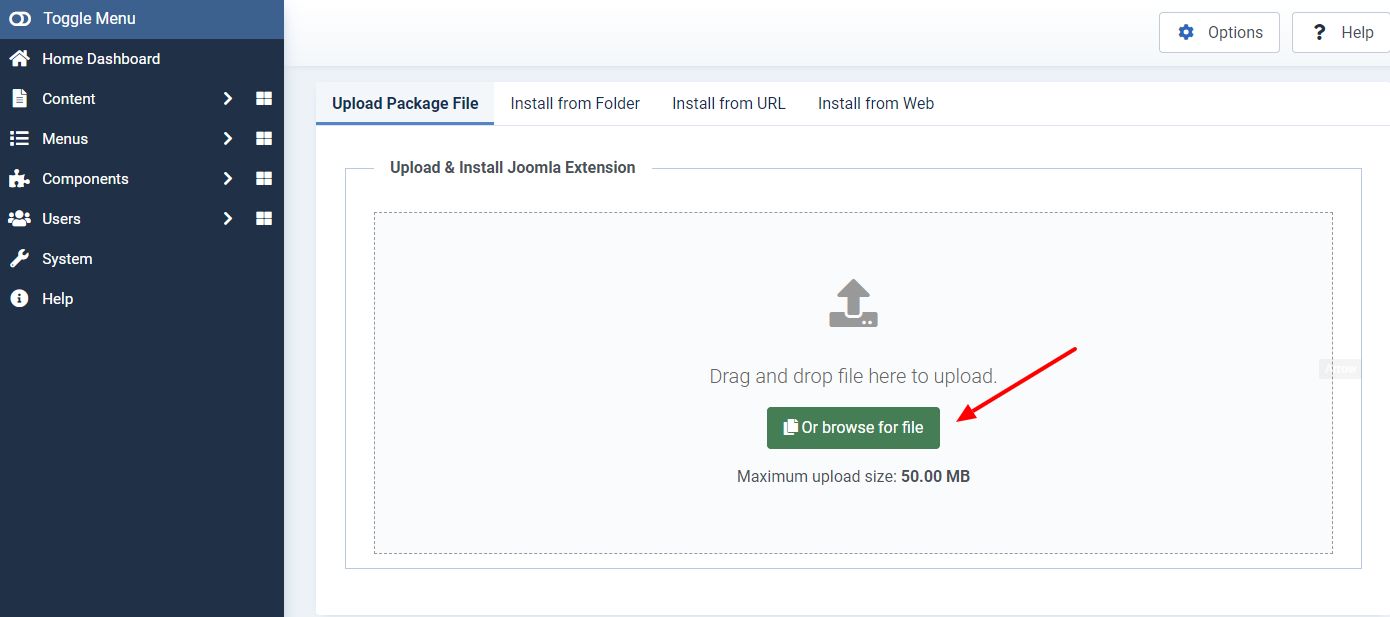The image size is (1390, 617).
Task: Expand the Components submenu chevron
Action: pos(228,179)
